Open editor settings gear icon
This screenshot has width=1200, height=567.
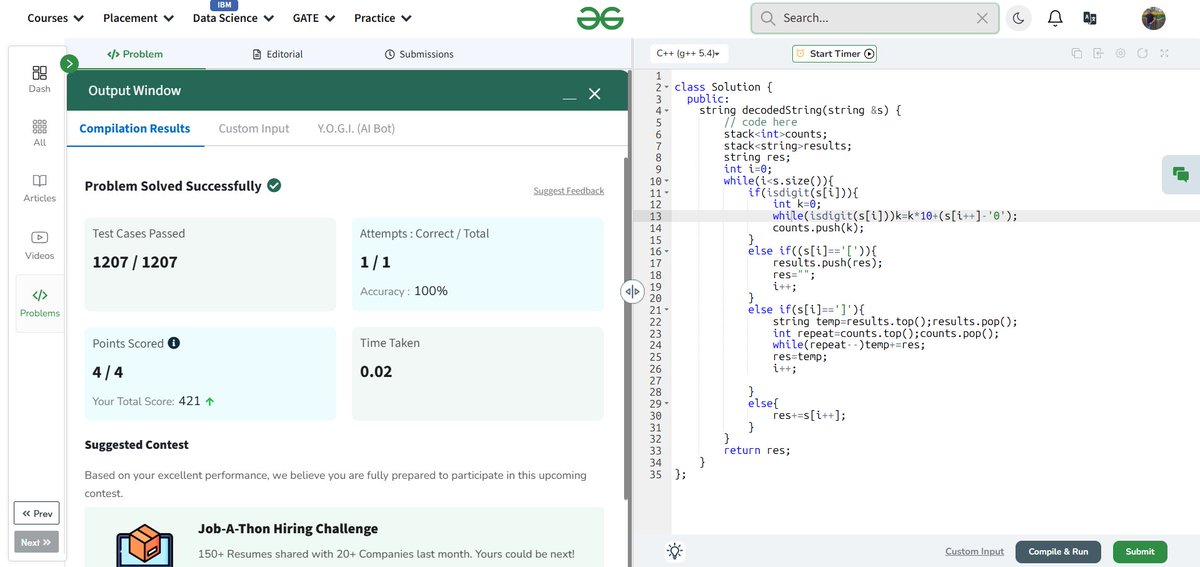click(x=1120, y=54)
